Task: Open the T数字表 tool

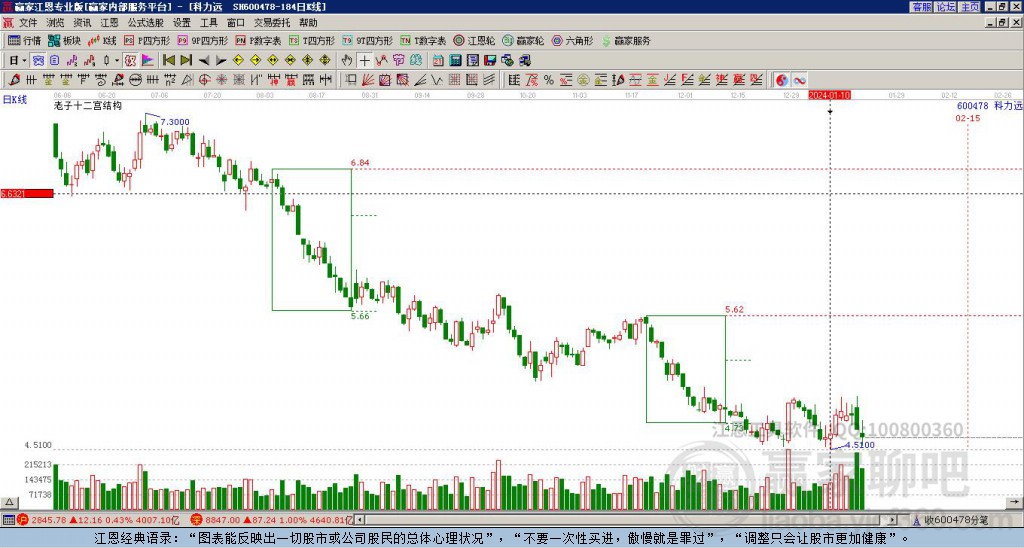Action: [423, 40]
